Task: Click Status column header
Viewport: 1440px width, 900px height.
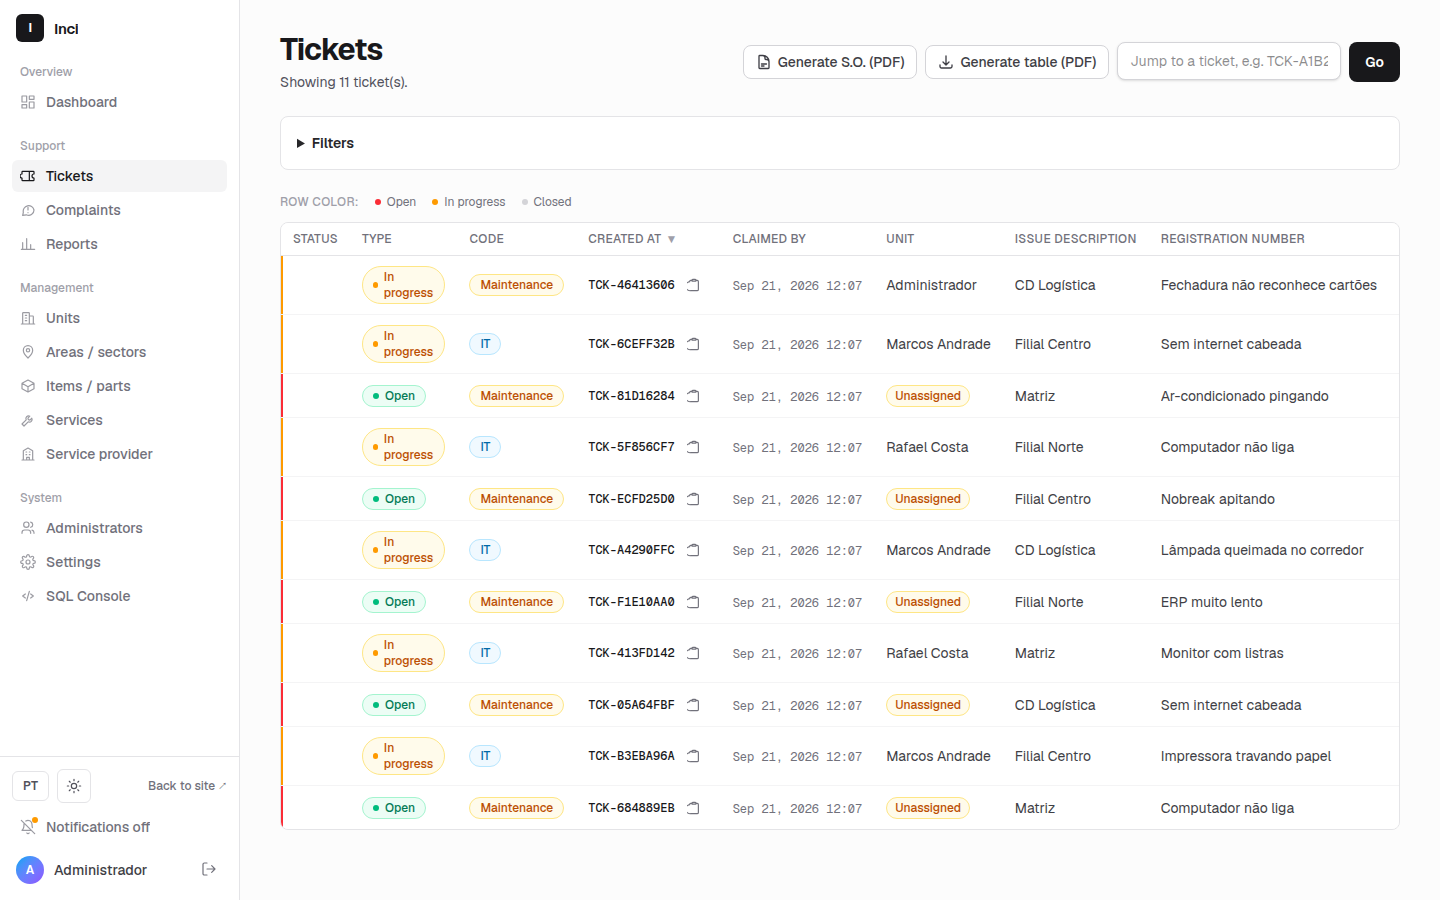Action: click(x=315, y=239)
